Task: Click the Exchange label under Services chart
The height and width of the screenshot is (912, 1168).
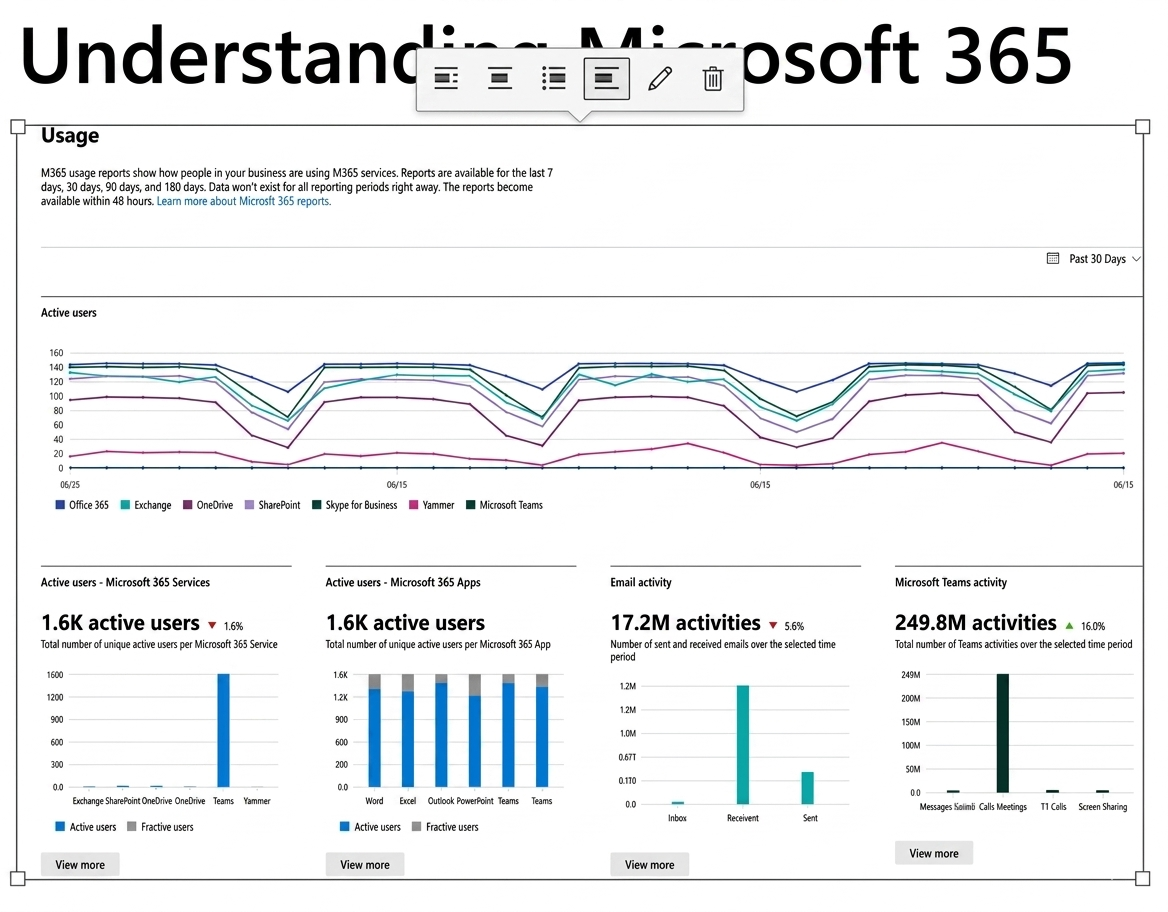Action: point(88,801)
